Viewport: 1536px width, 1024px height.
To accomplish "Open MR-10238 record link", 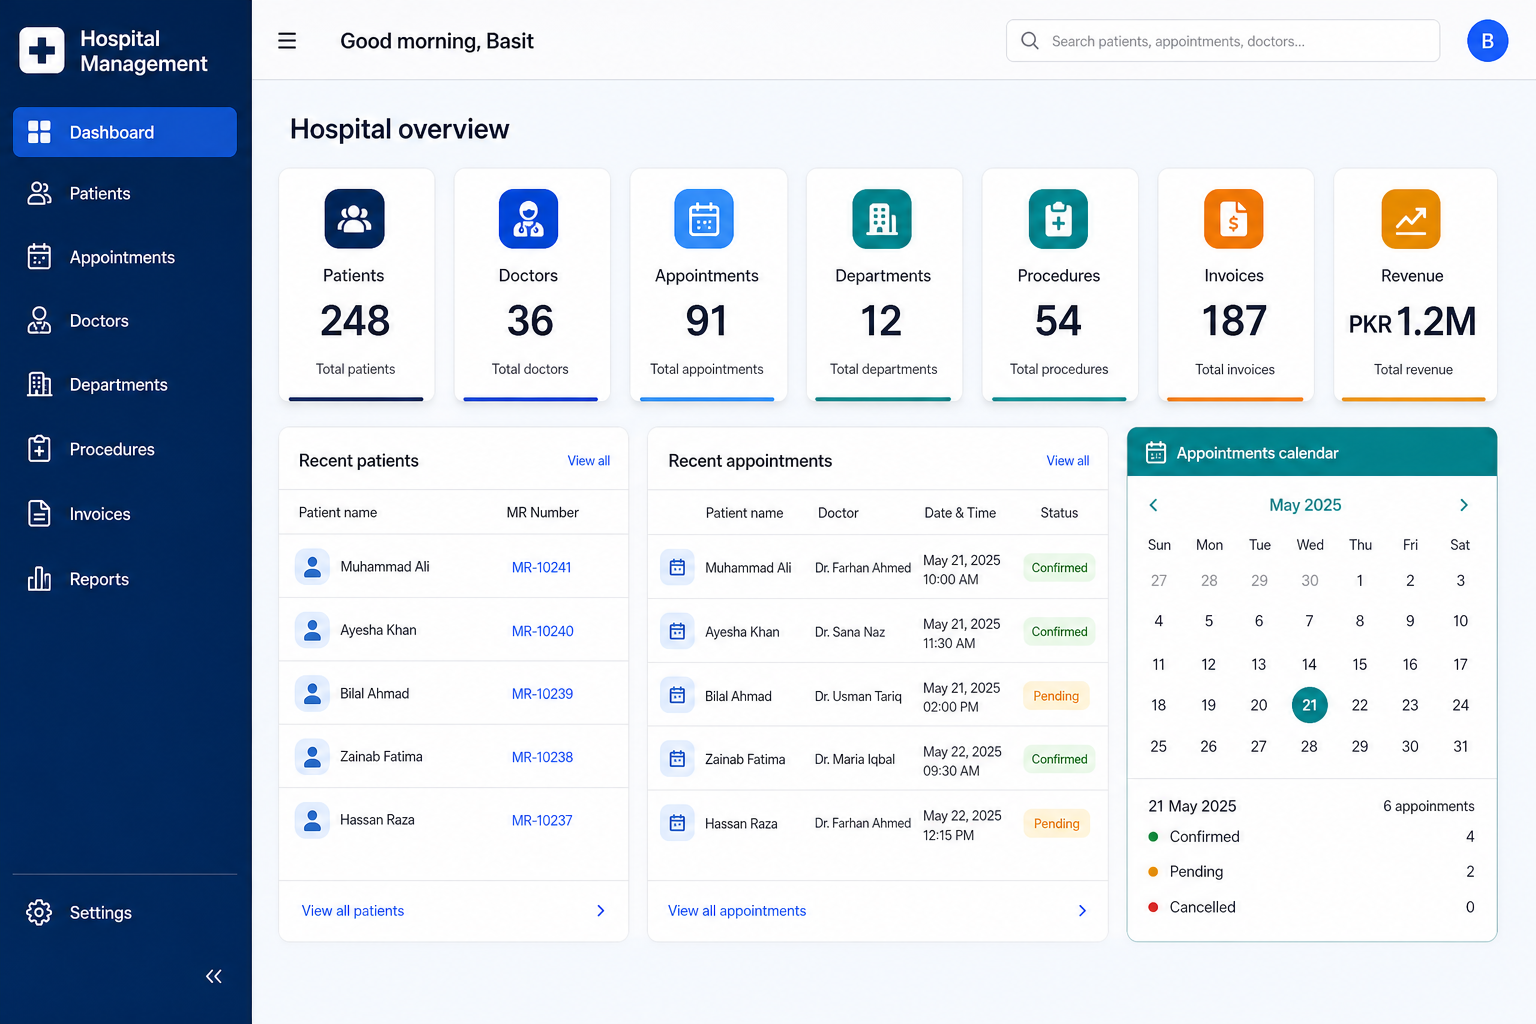I will tap(542, 758).
